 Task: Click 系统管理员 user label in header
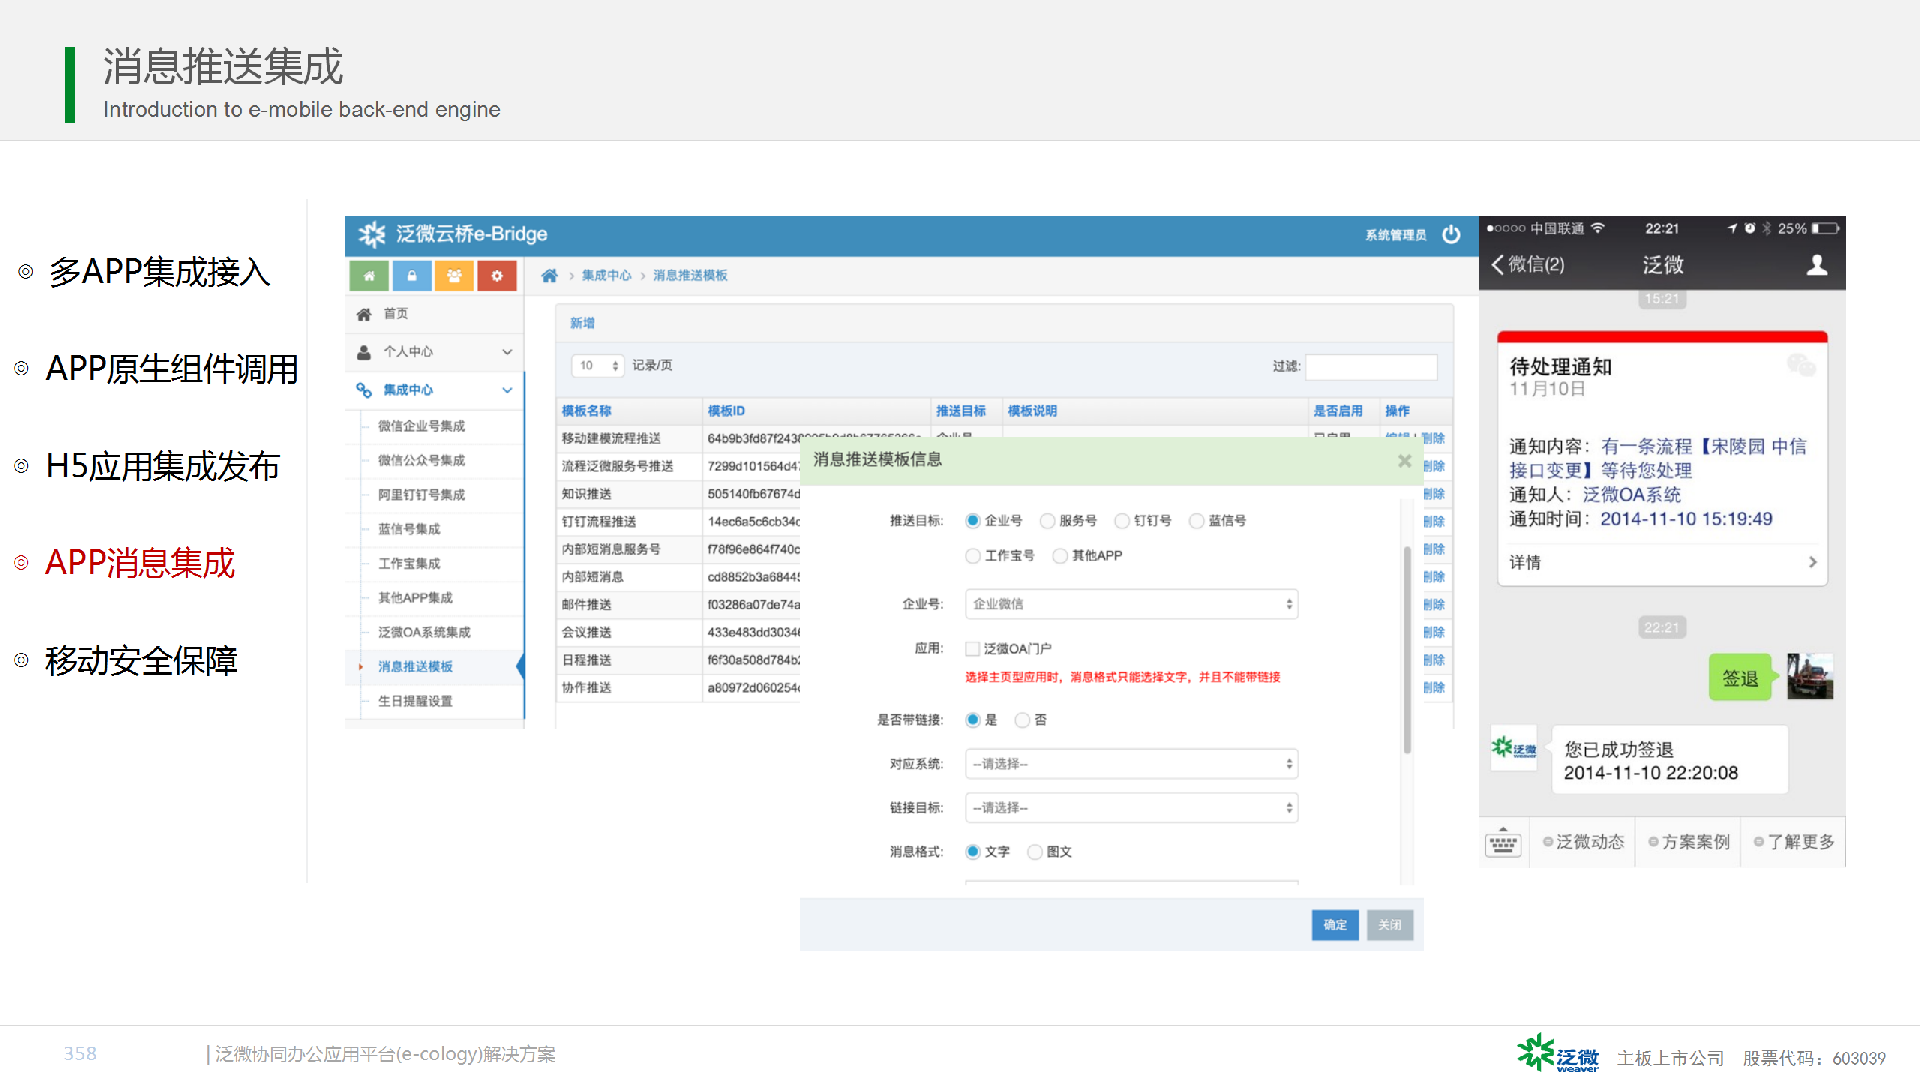[x=1396, y=235]
